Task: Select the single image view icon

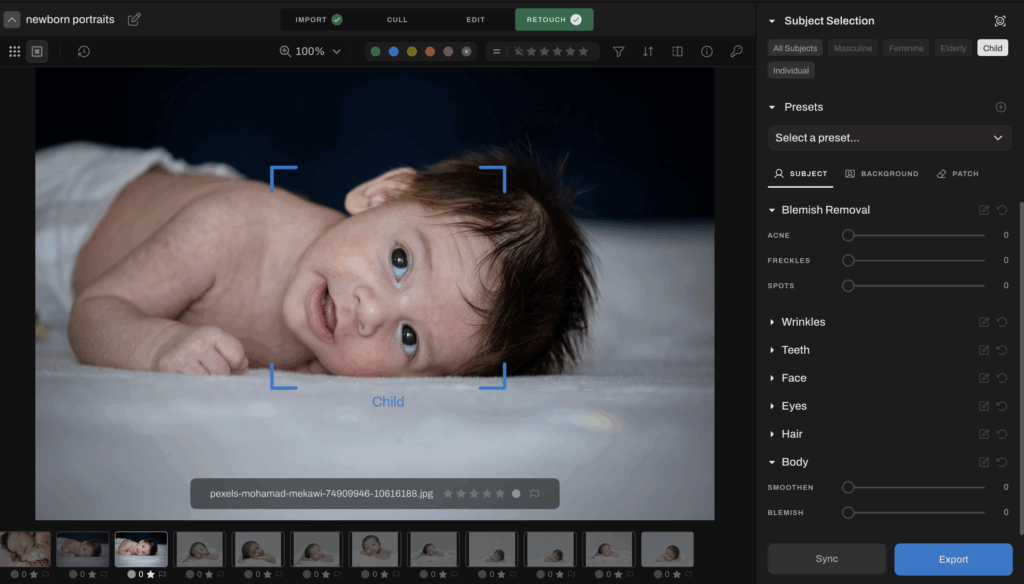Action: 38,51
